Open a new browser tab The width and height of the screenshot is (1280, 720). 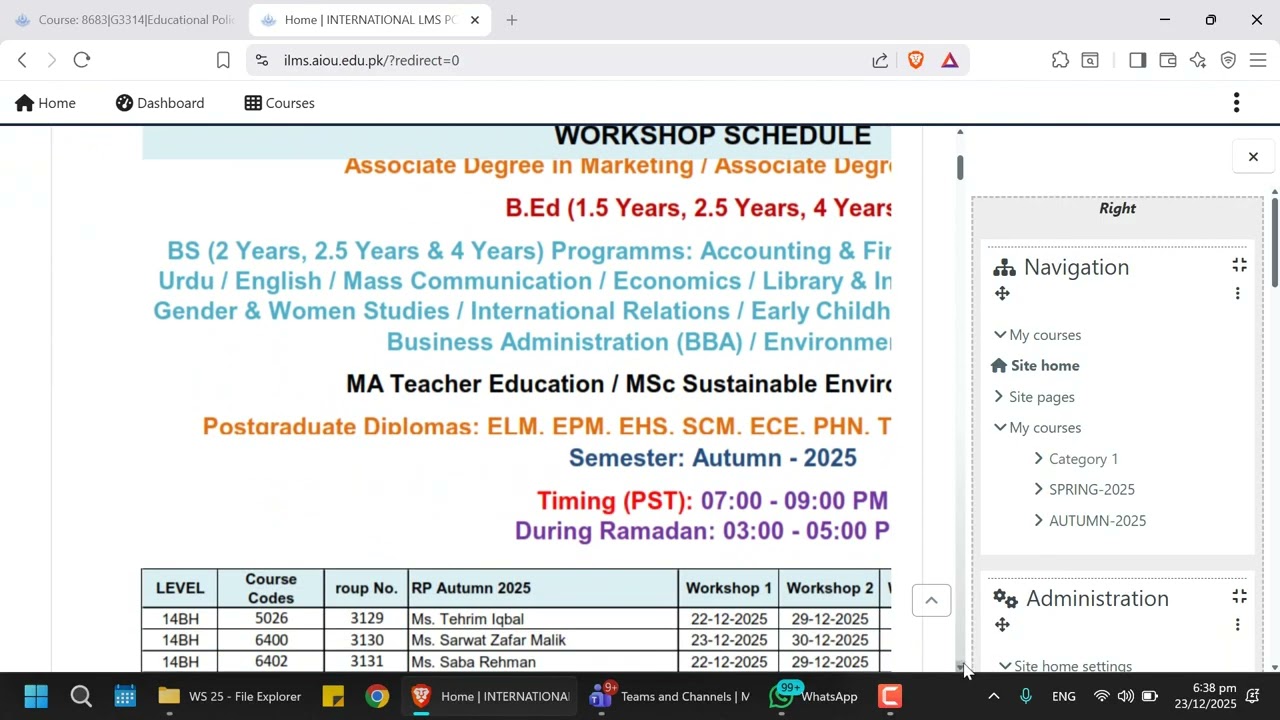coord(512,20)
